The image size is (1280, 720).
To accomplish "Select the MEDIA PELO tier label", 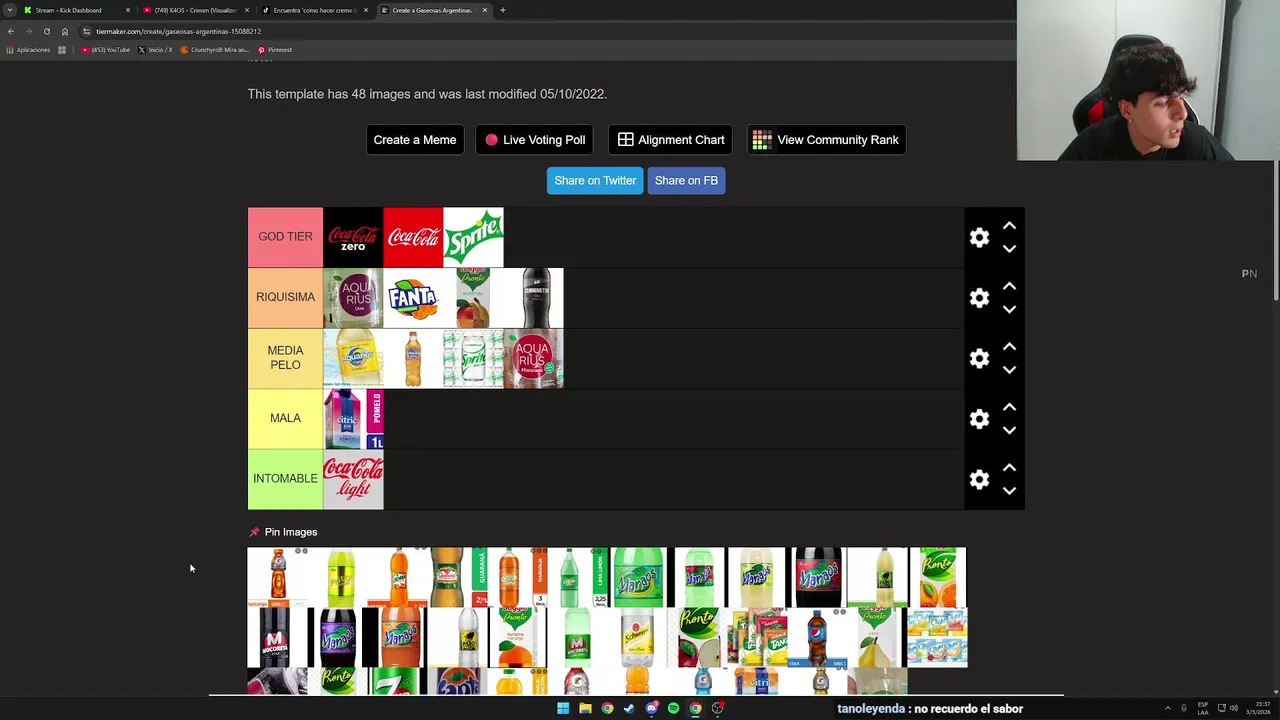I will [x=285, y=358].
